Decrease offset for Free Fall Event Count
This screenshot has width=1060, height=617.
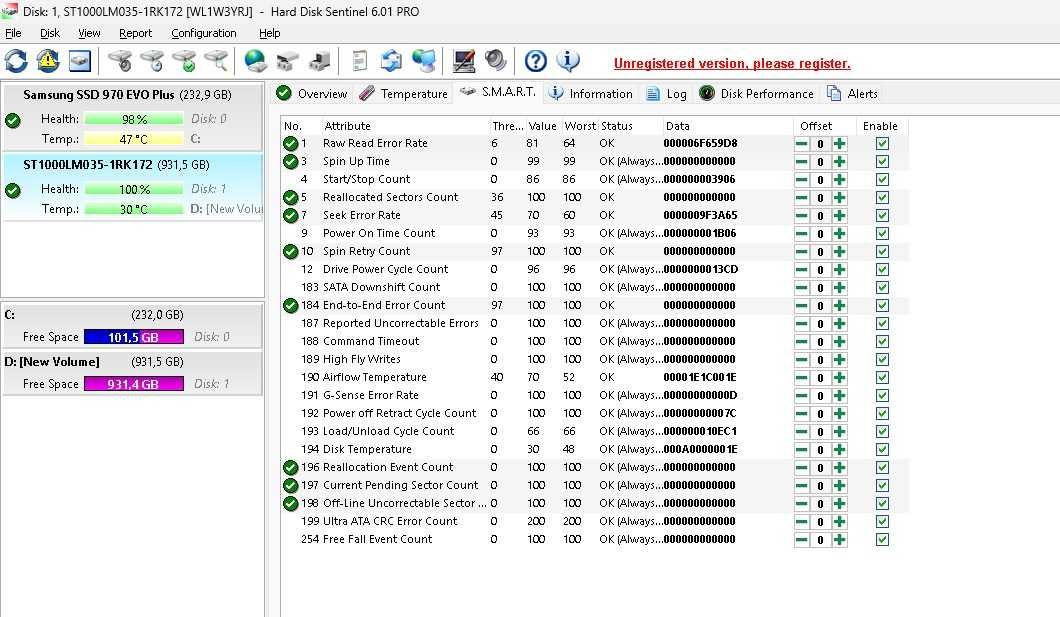pos(802,539)
